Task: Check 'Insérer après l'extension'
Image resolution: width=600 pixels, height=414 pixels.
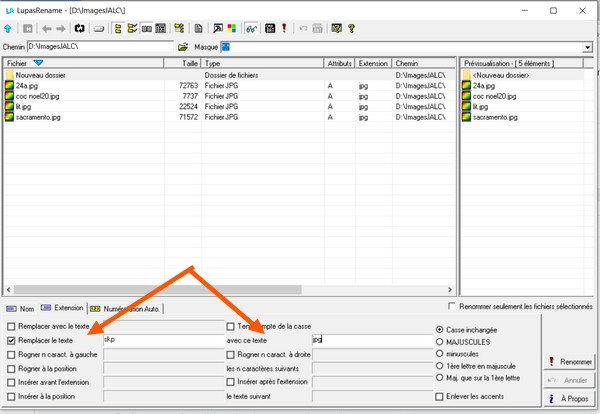Action: point(230,382)
